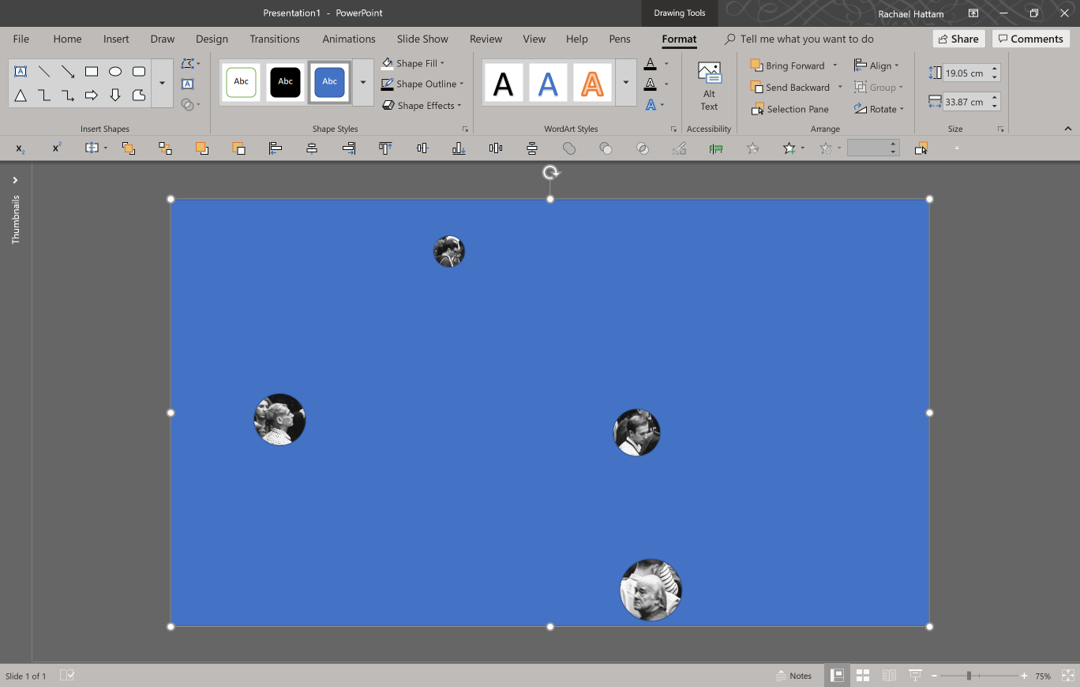The width and height of the screenshot is (1080, 687).
Task: Select the Rectangle shape tool
Action: pos(91,71)
